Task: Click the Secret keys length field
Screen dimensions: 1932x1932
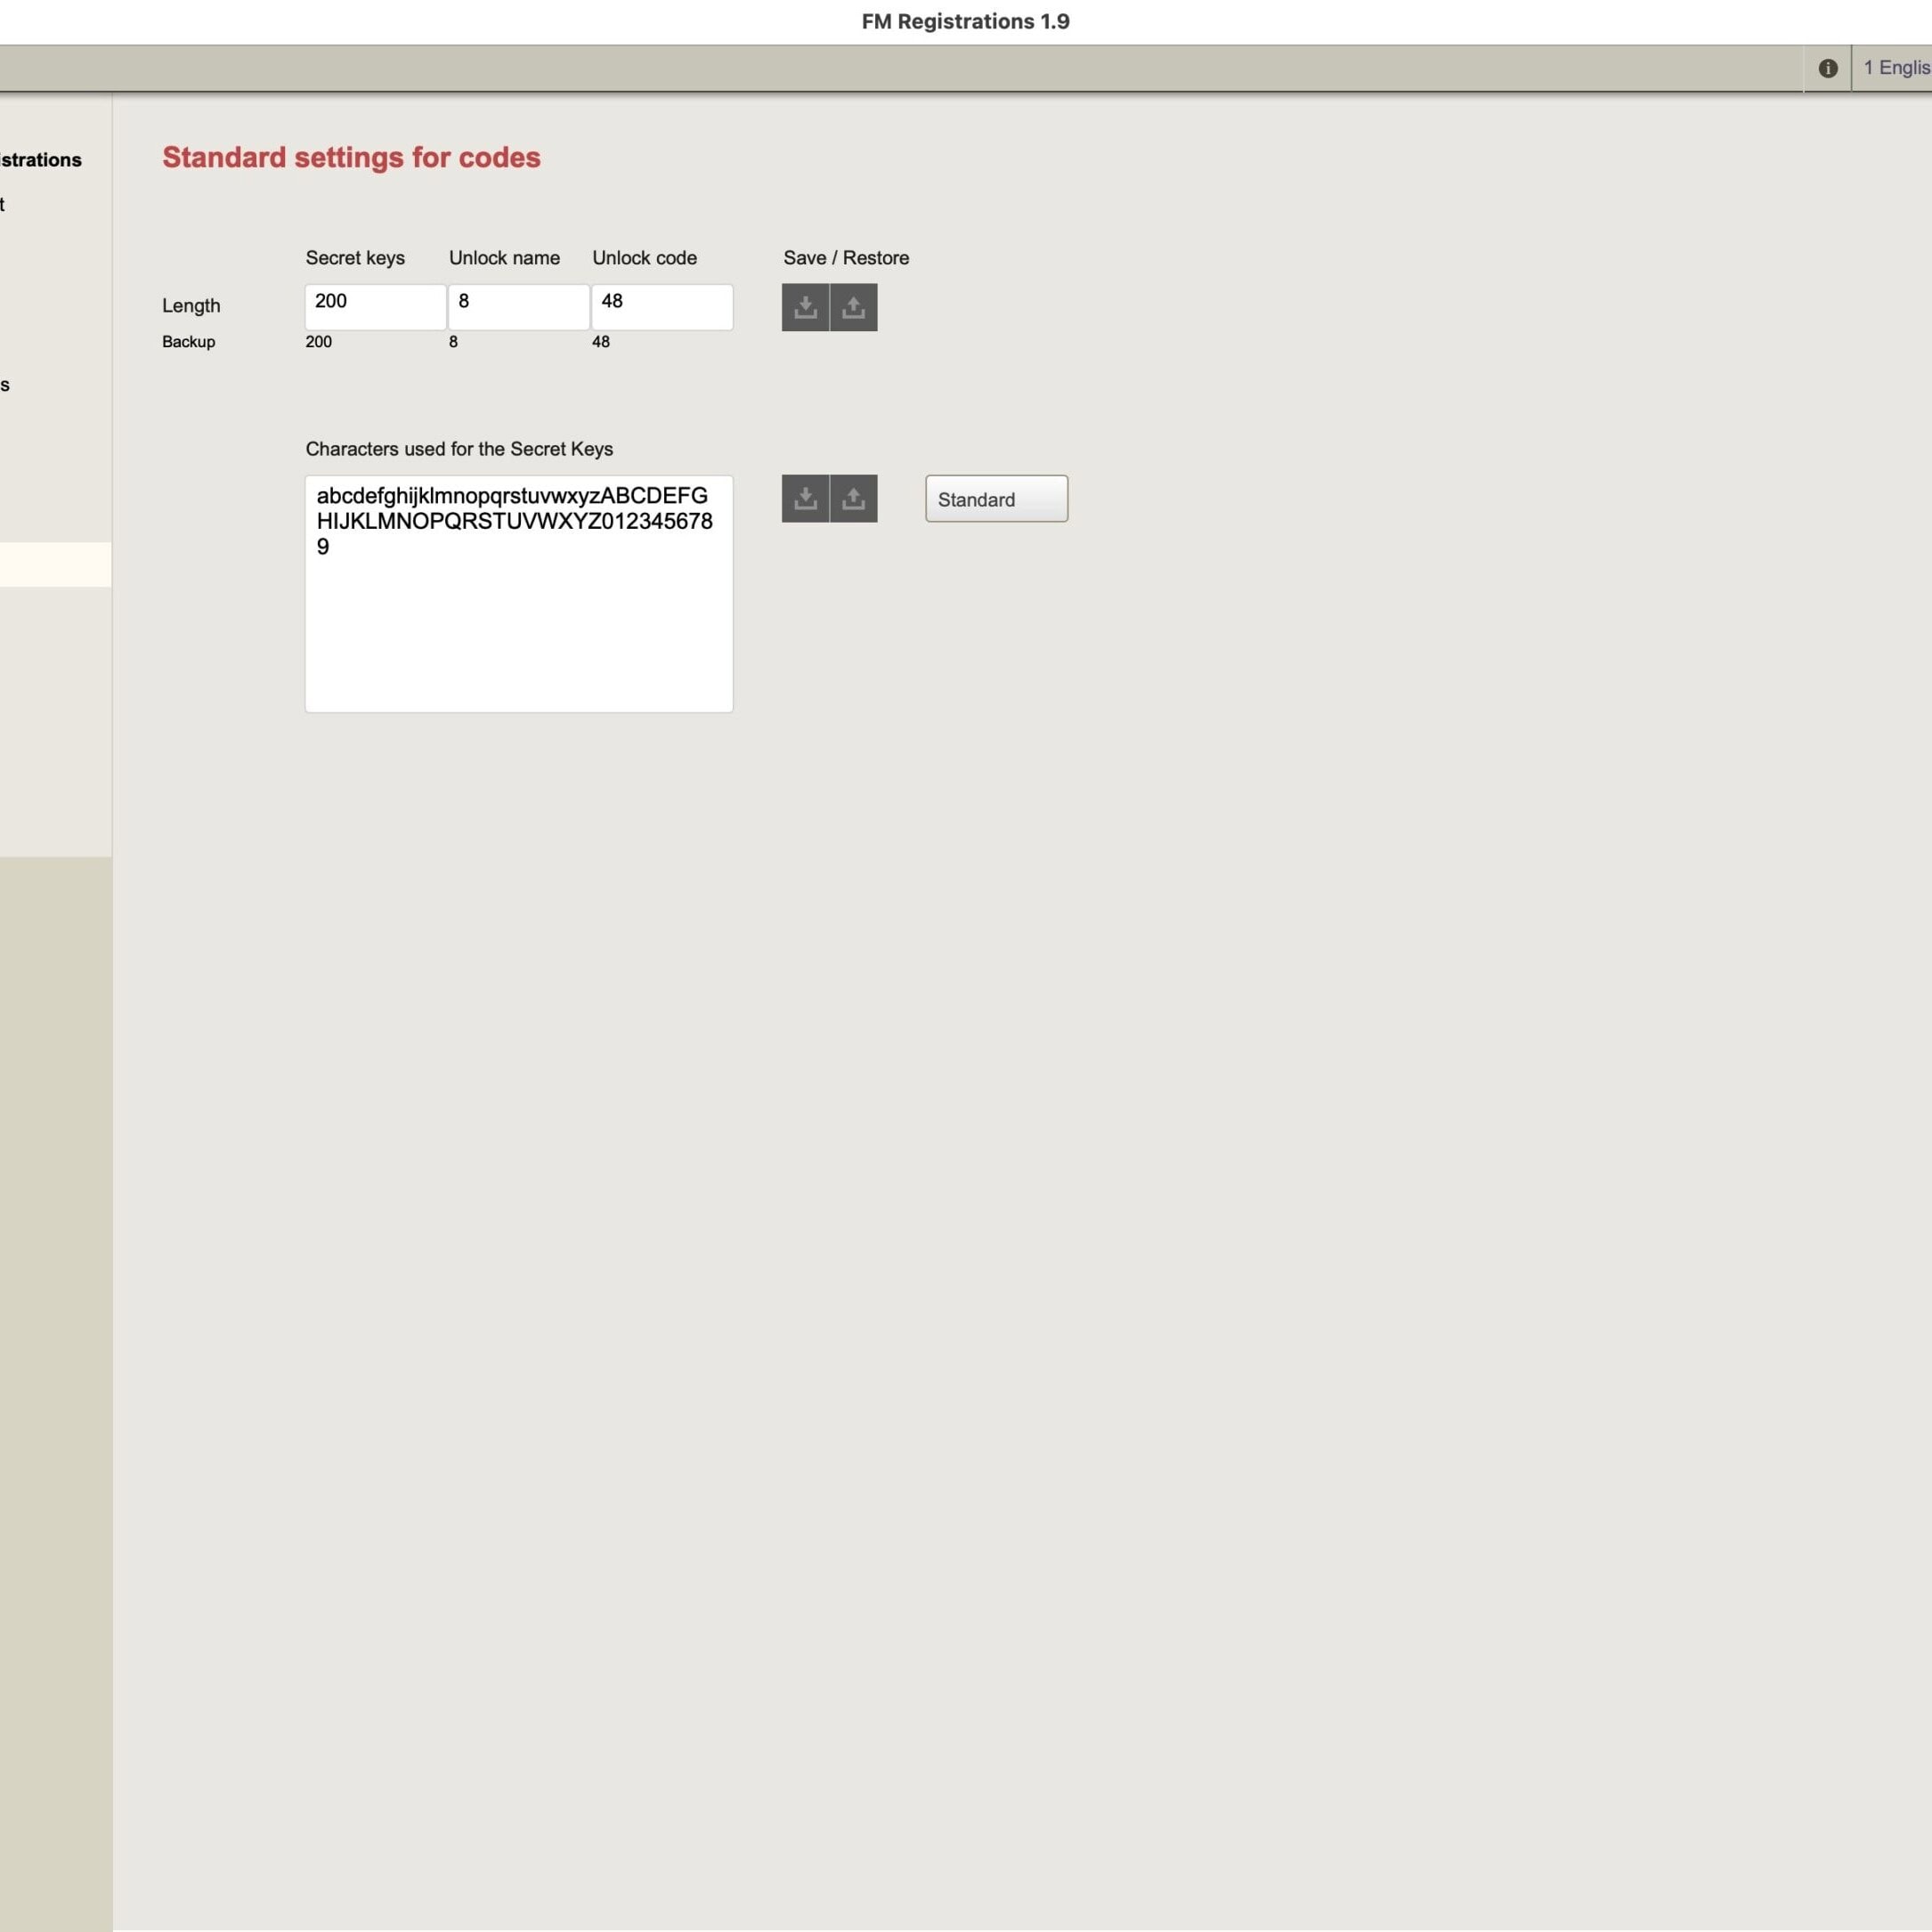Action: [375, 306]
